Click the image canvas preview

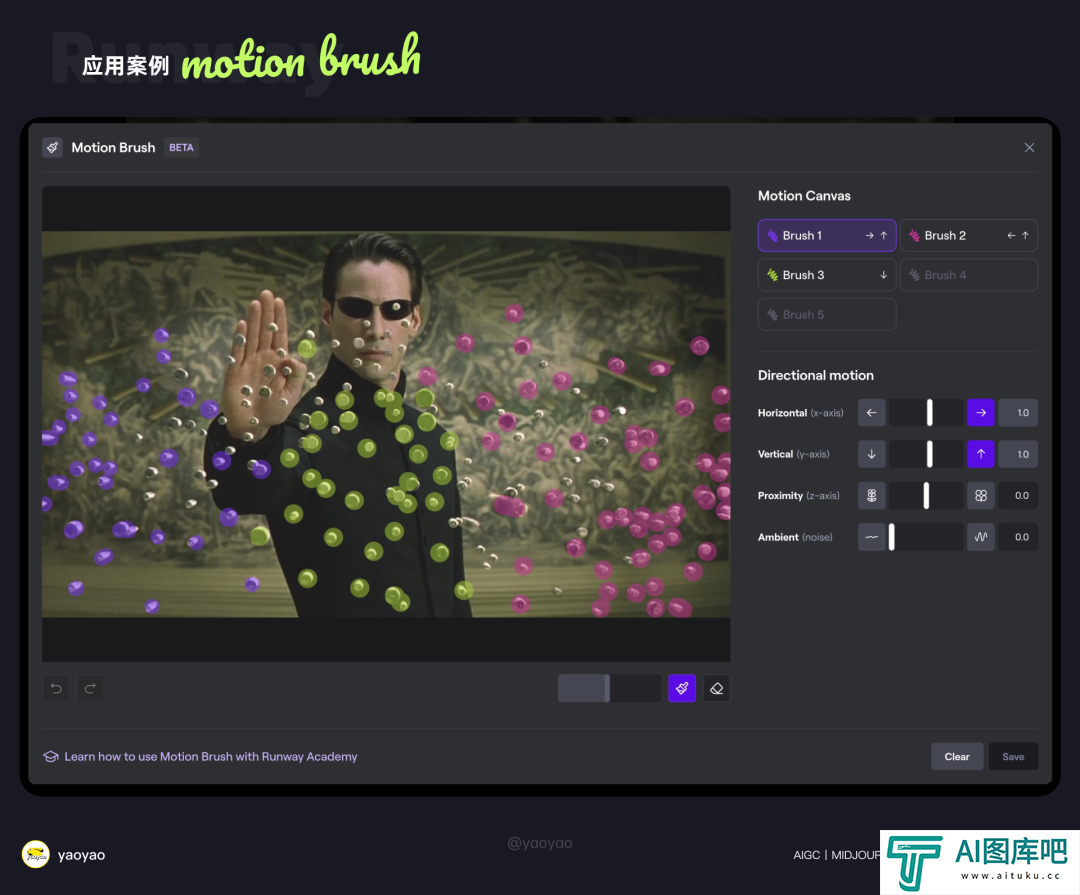point(386,424)
